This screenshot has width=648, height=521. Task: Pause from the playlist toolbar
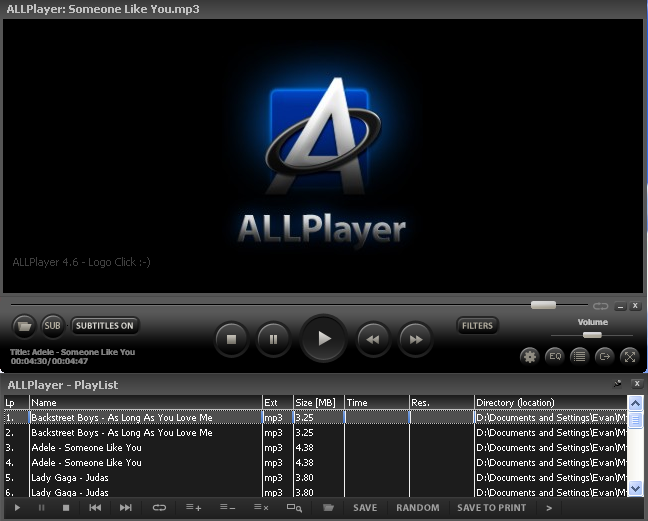tap(41, 507)
